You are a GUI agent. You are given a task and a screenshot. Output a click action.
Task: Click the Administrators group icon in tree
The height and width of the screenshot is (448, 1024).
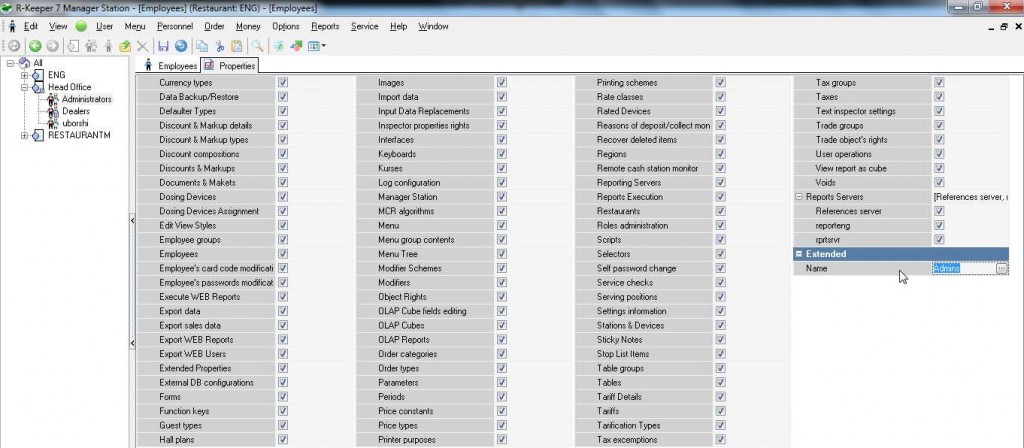coord(53,99)
